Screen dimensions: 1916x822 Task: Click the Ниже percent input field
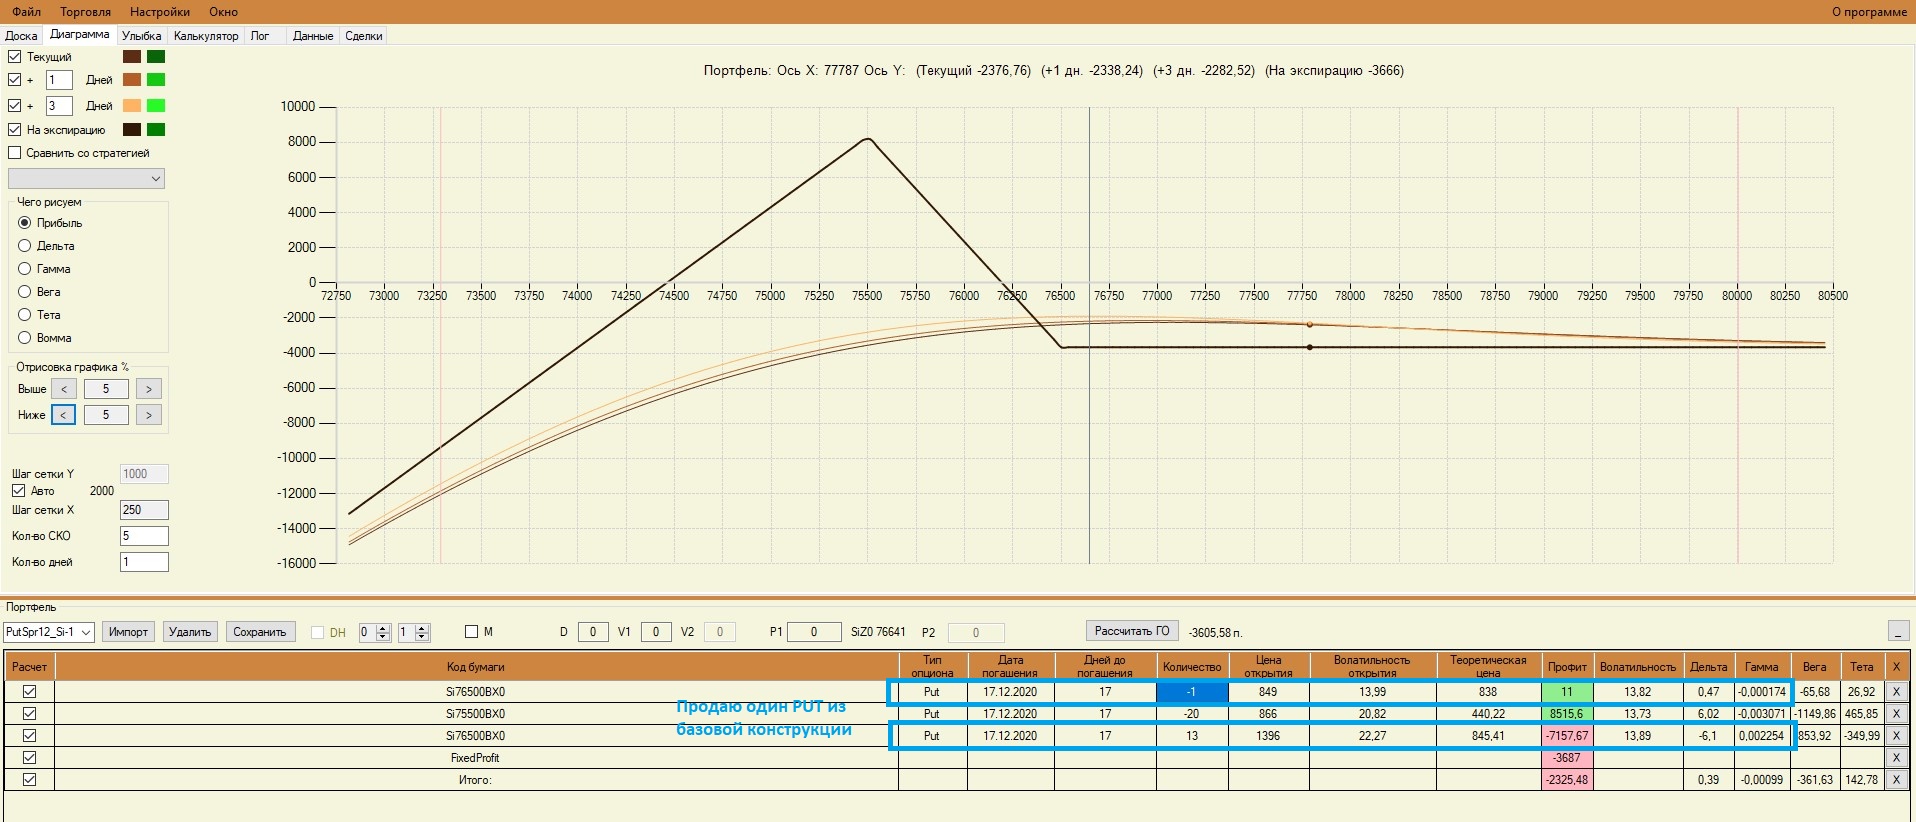pos(106,415)
